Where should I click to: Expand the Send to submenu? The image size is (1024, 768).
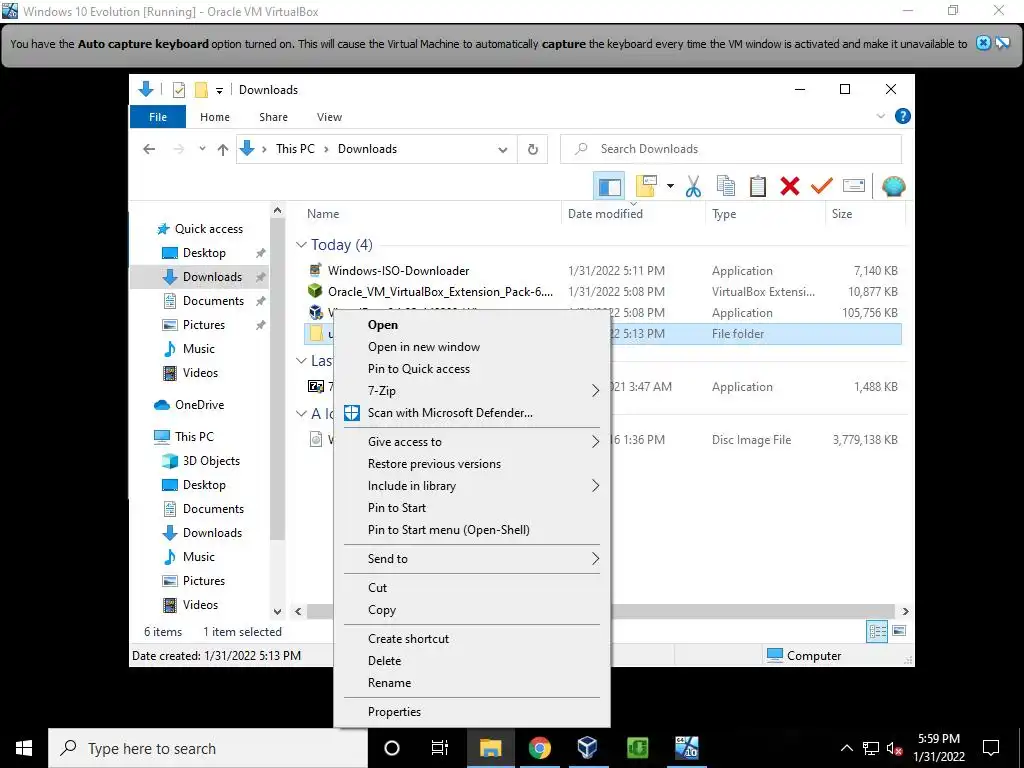click(x=472, y=558)
